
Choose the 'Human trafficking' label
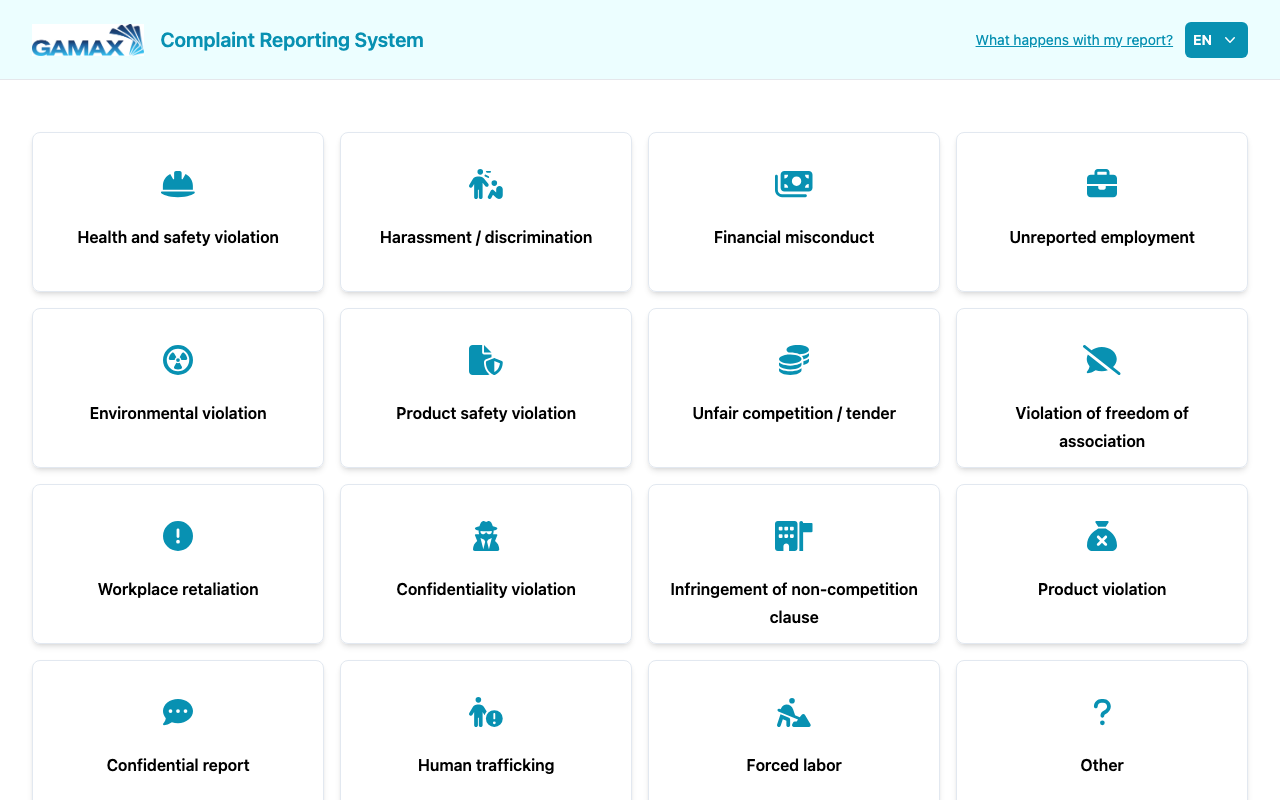pyautogui.click(x=486, y=765)
